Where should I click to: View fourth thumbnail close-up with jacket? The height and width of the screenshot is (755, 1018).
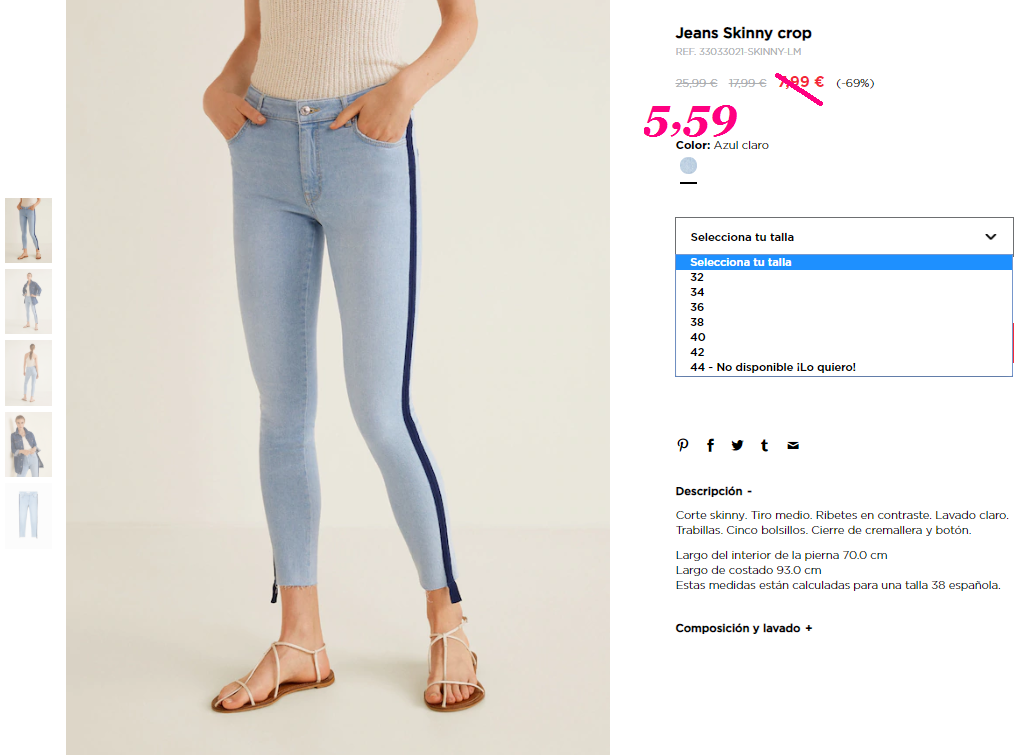click(29, 445)
